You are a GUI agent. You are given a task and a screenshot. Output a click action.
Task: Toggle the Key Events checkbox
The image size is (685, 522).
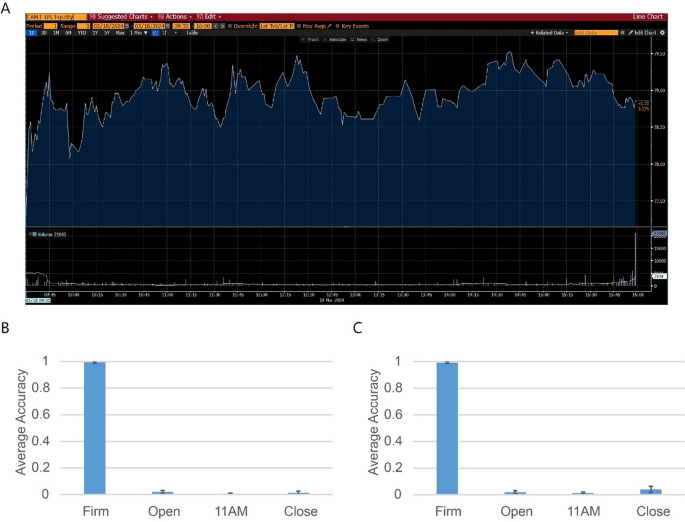pos(338,25)
